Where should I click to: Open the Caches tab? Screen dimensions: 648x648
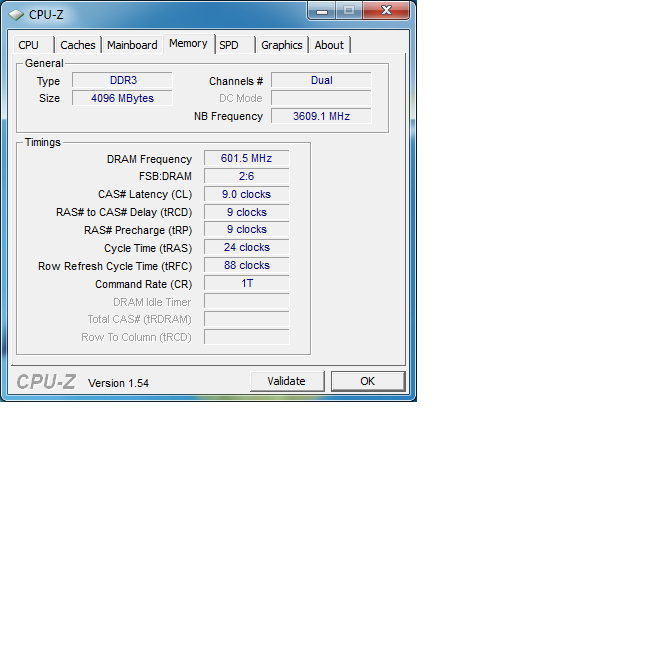coord(78,45)
